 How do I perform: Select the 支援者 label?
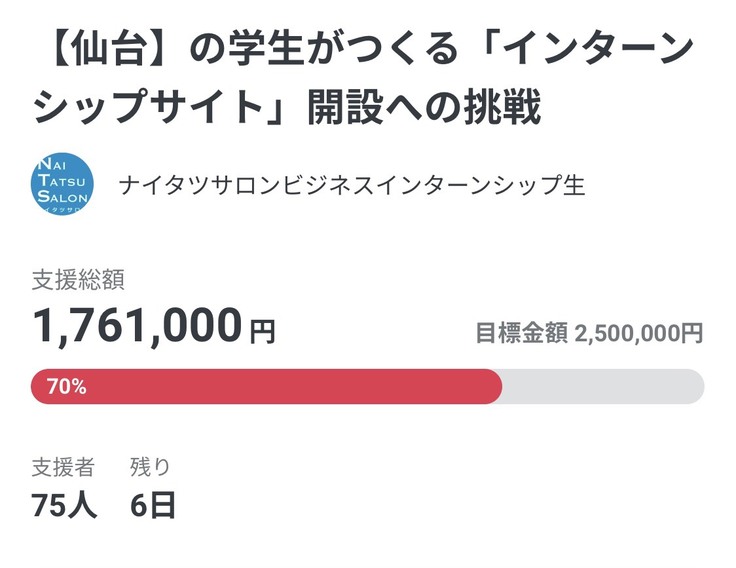[63, 466]
